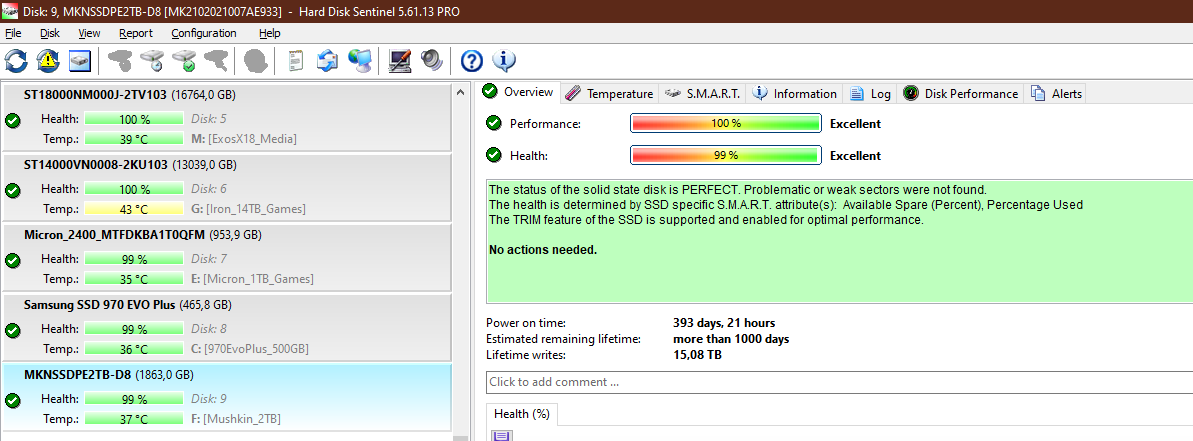1193x441 pixels.
Task: Select the Samsung SSD 970 EVO Plus entry
Action: pos(227,328)
